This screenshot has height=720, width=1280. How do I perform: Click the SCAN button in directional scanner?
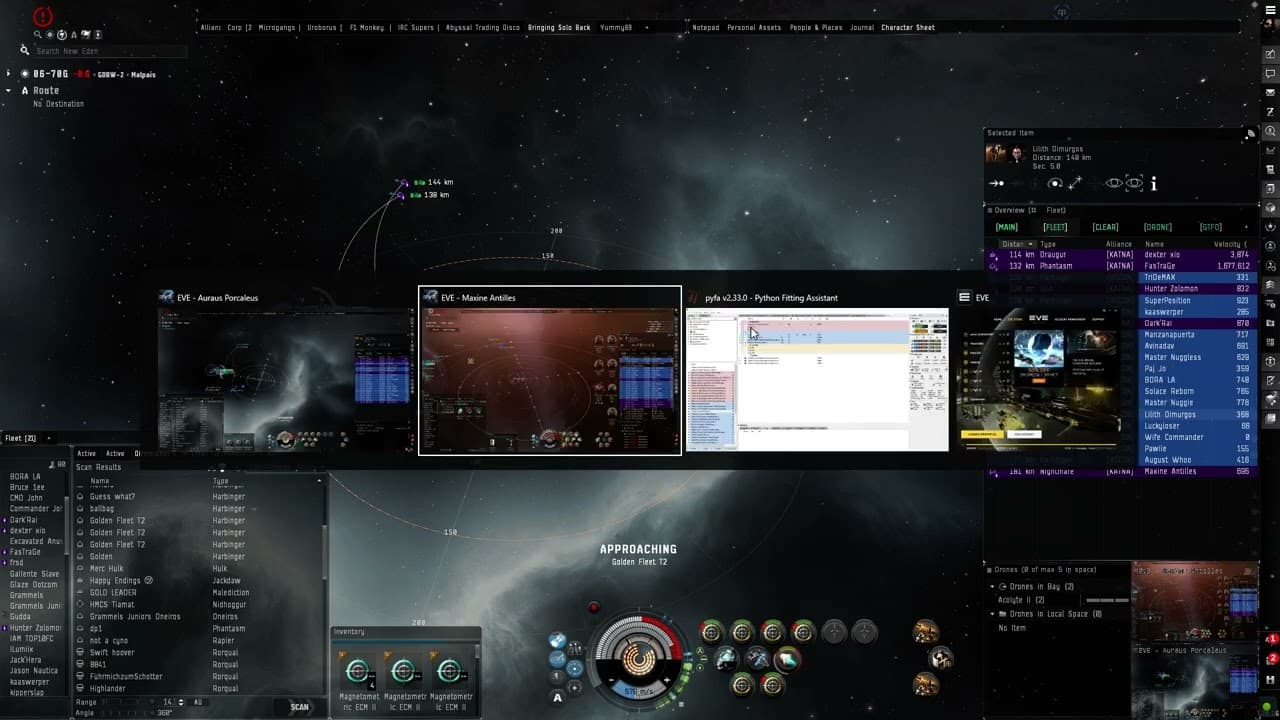(x=299, y=707)
